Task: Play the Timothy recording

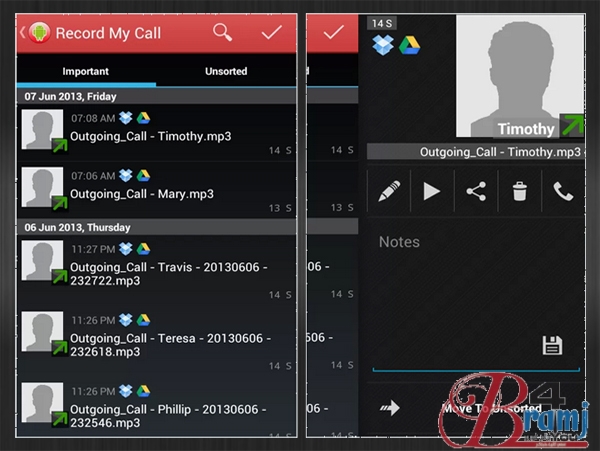Action: pyautogui.click(x=432, y=191)
